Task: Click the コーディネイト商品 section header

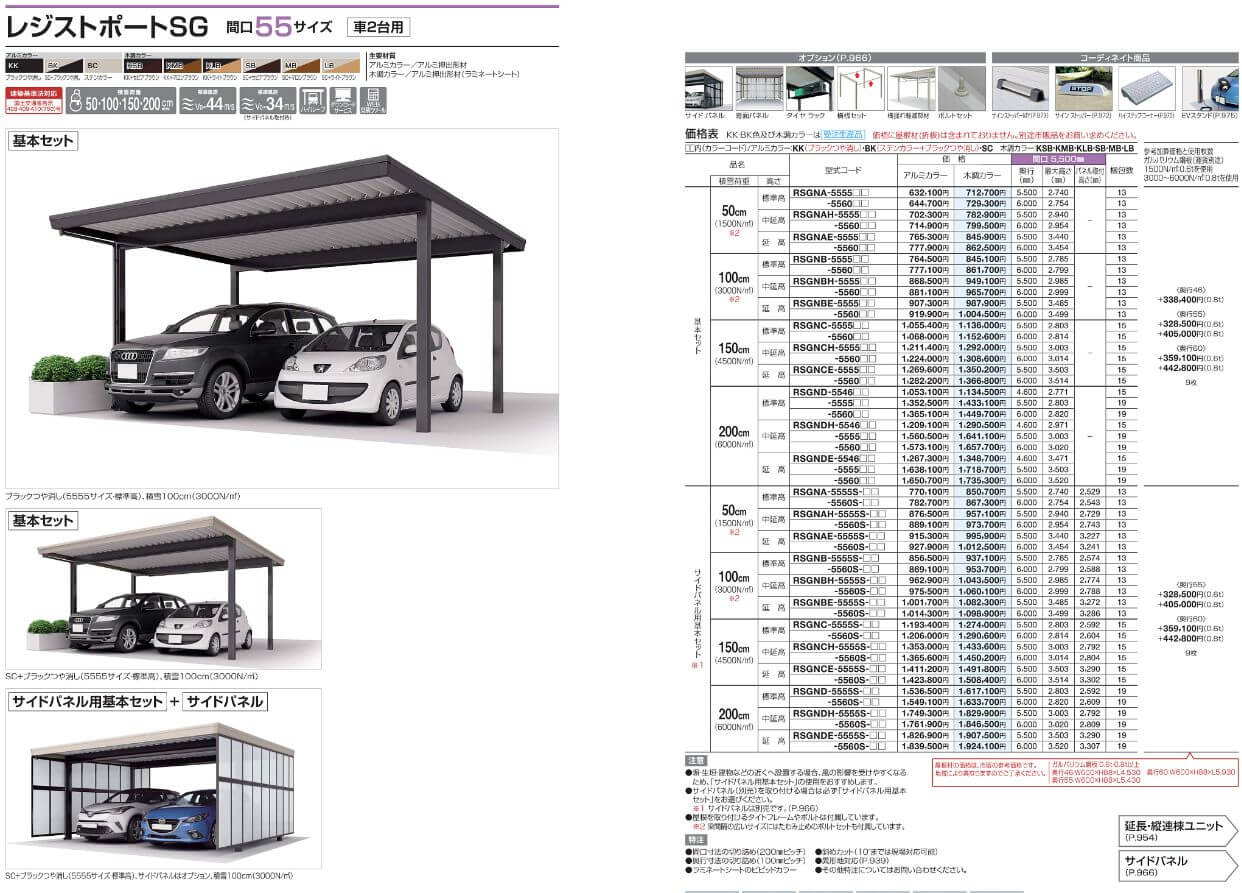Action: pos(1115,58)
